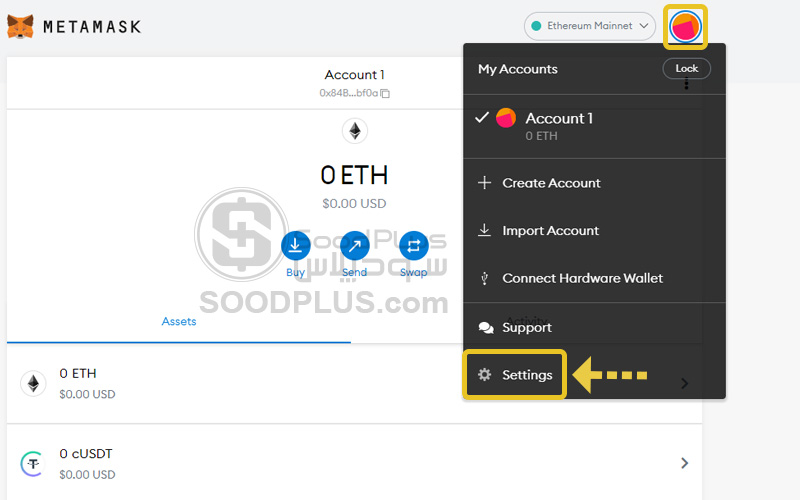Click the cUSDT token icon
800x500 pixels.
pyautogui.click(x=33, y=464)
